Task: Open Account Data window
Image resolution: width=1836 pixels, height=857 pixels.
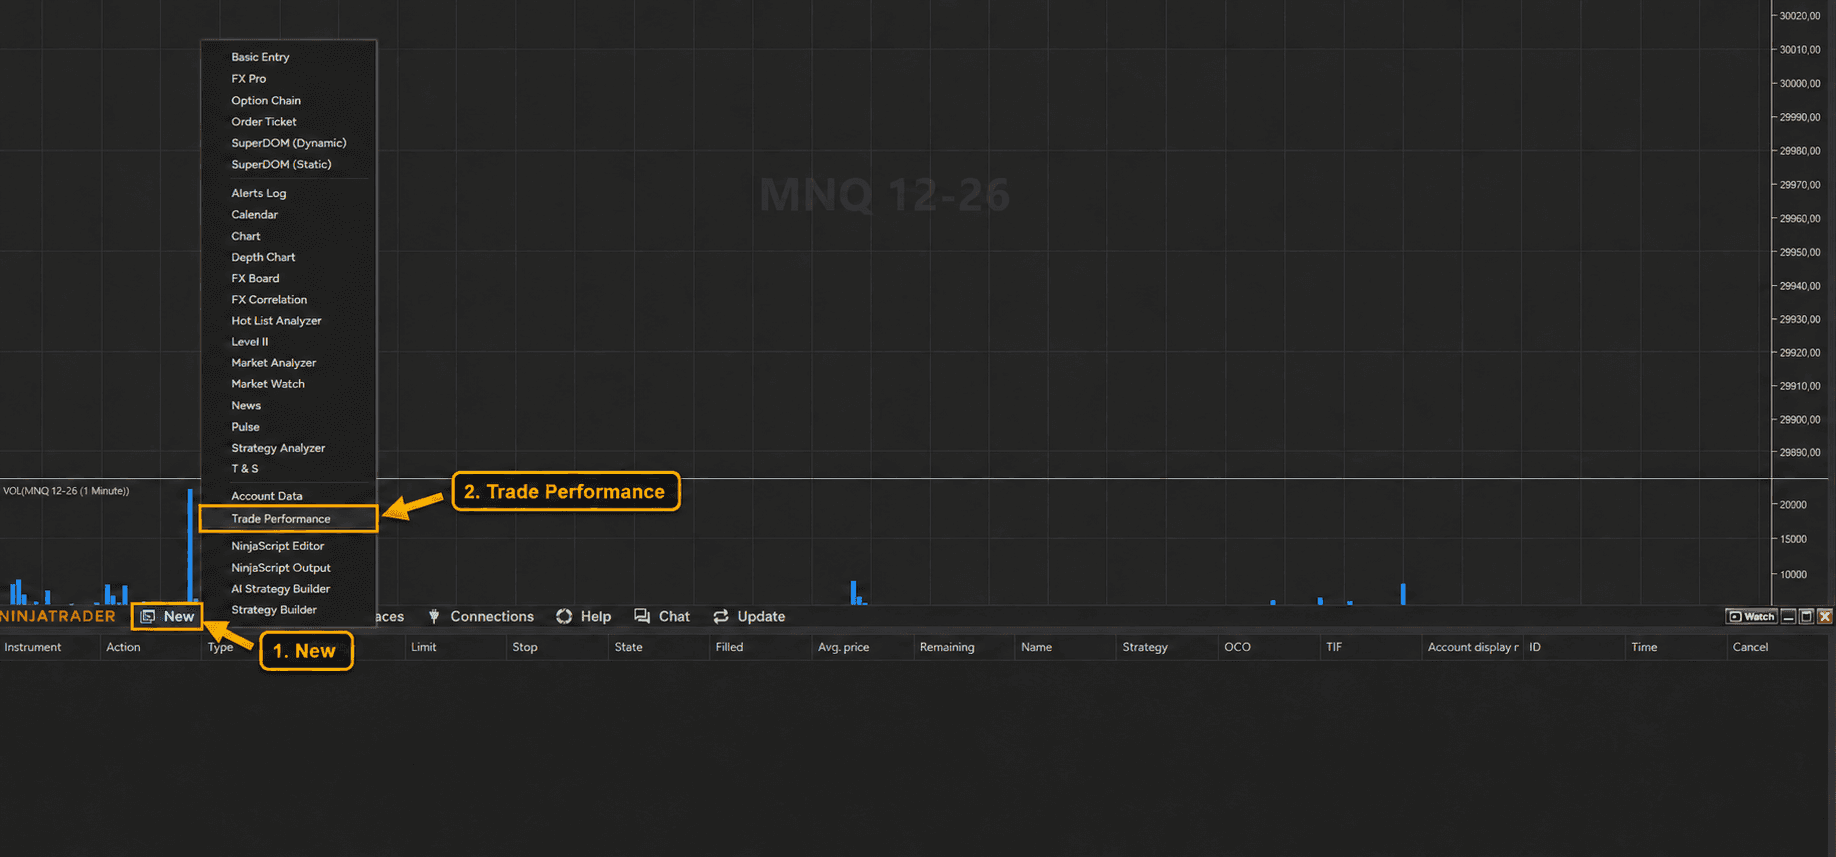Action: pos(267,496)
